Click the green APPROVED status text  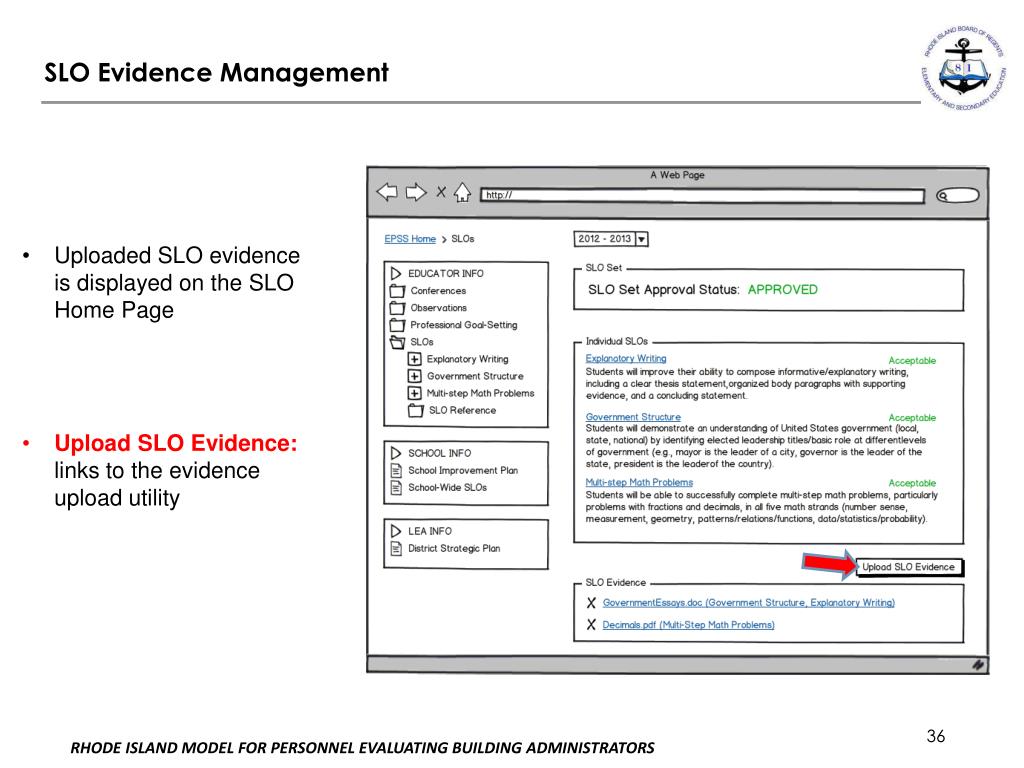coord(782,289)
